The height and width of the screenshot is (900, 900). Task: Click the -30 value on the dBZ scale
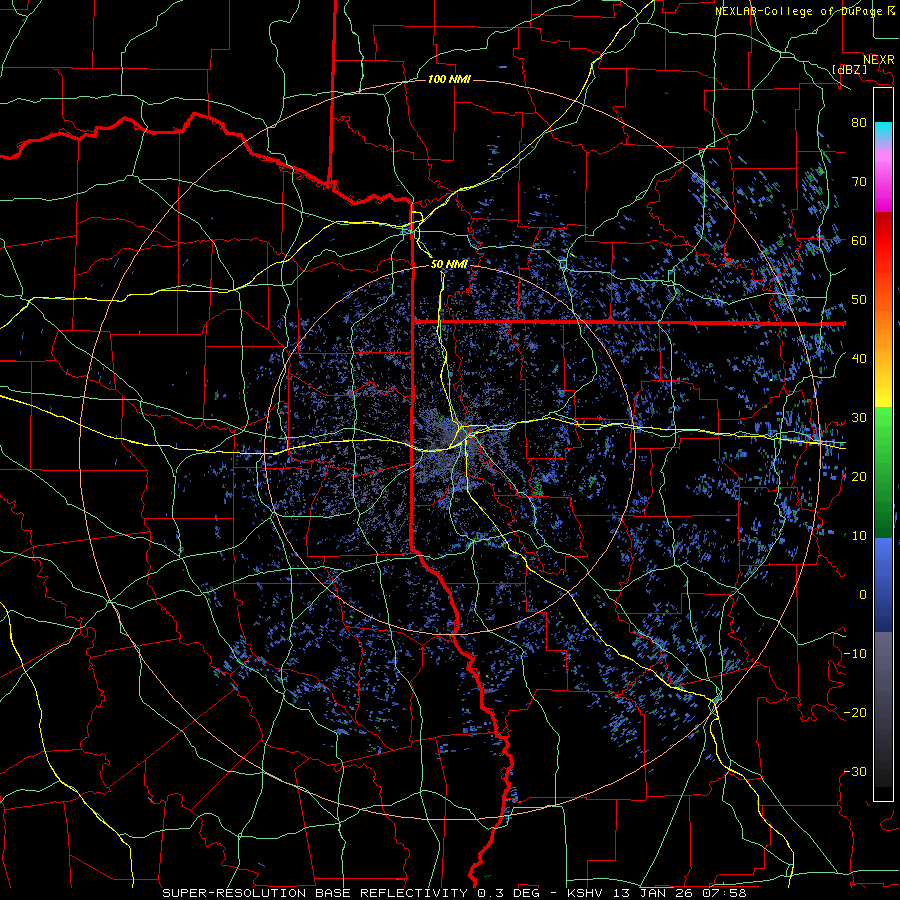coord(855,771)
